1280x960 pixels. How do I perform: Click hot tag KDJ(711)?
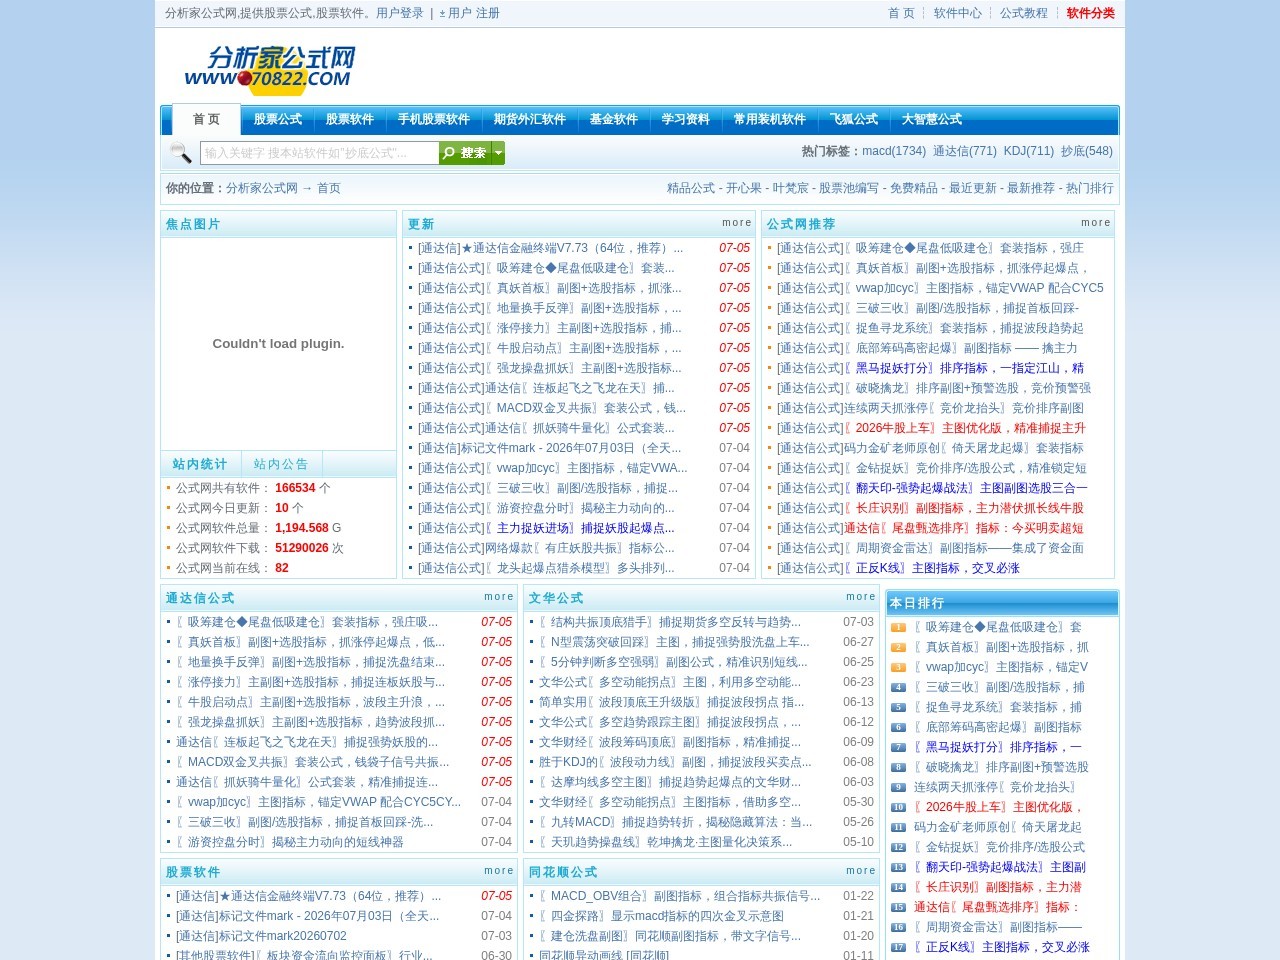click(x=1029, y=151)
